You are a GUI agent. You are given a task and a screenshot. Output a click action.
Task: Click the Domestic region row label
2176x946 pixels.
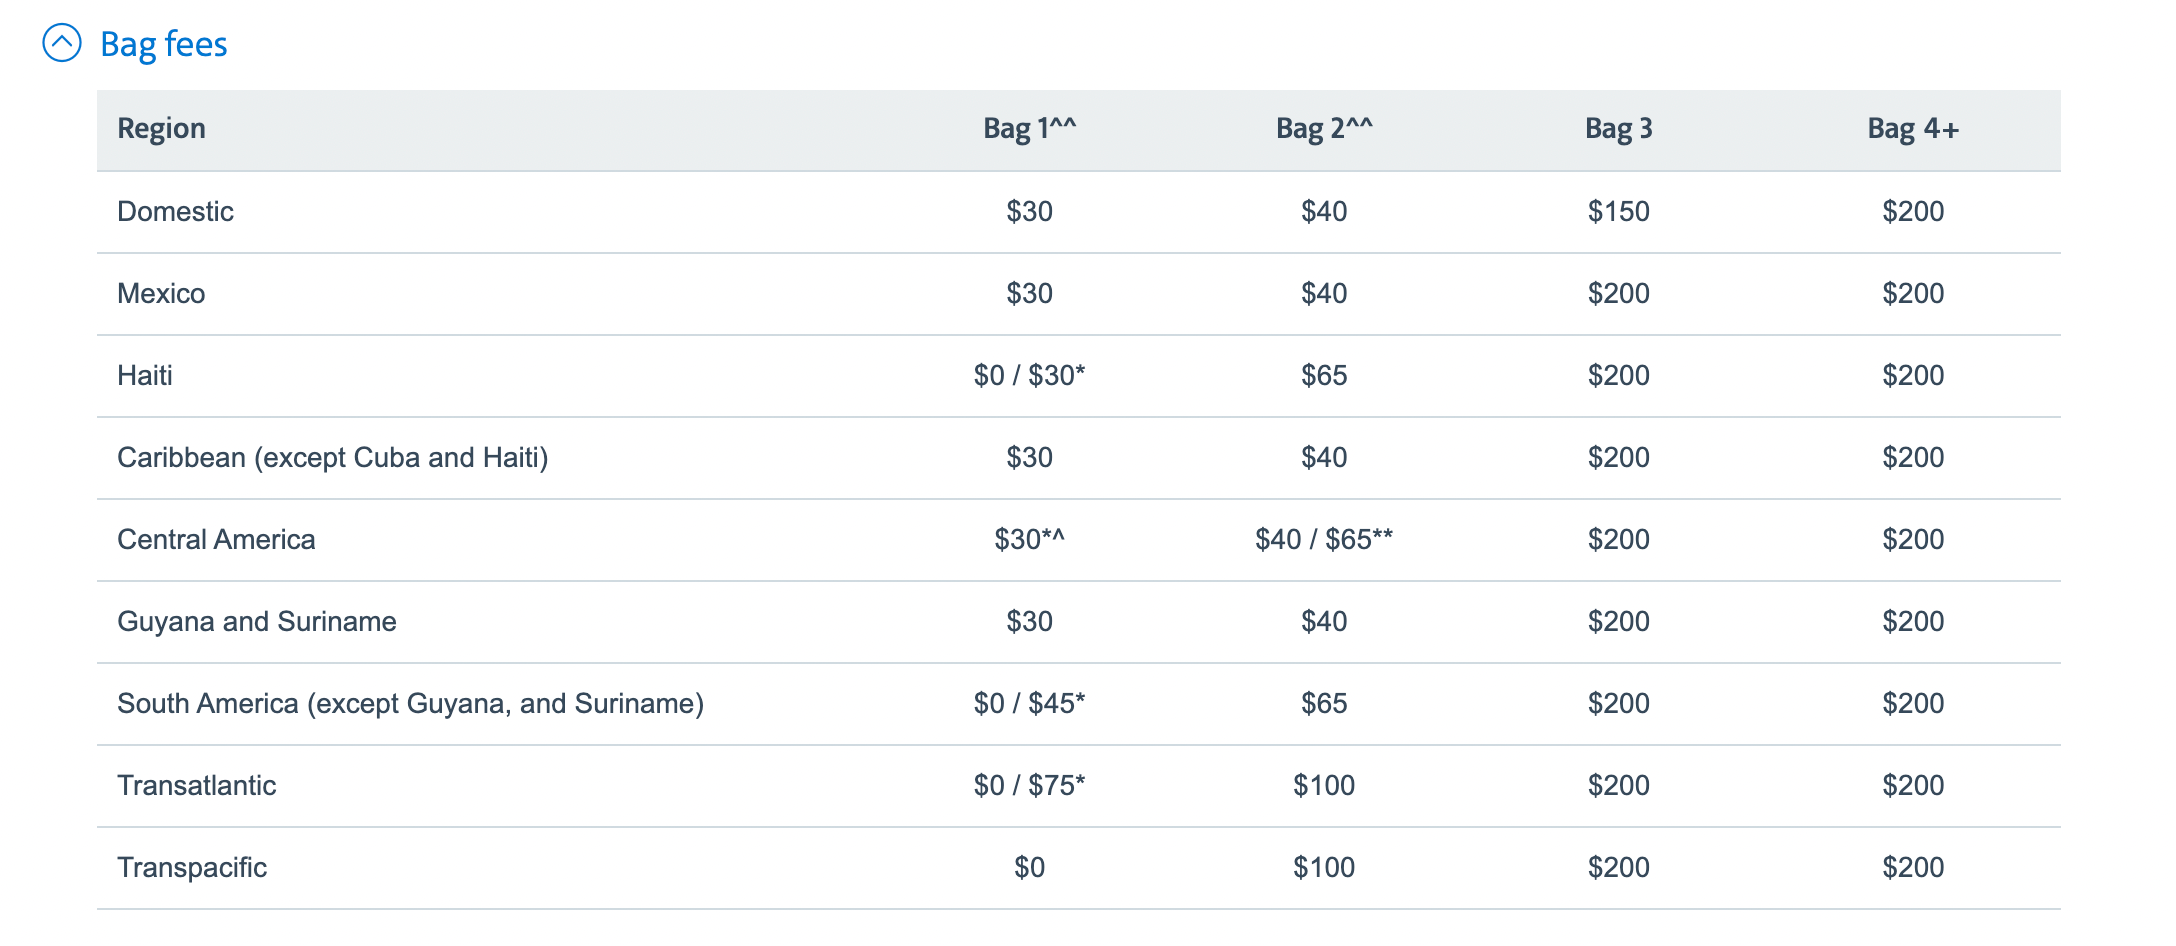coord(175,212)
